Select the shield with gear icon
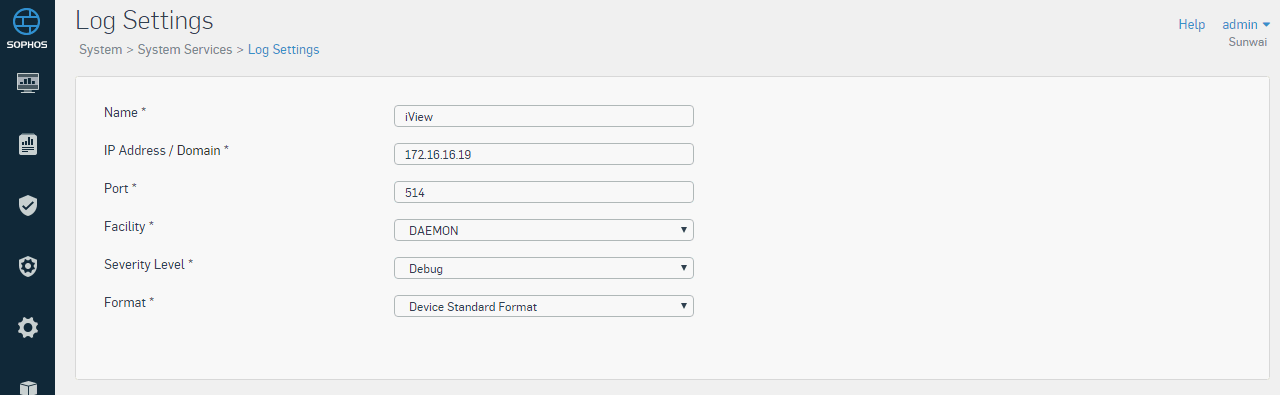The width and height of the screenshot is (1280, 395). pyautogui.click(x=28, y=266)
